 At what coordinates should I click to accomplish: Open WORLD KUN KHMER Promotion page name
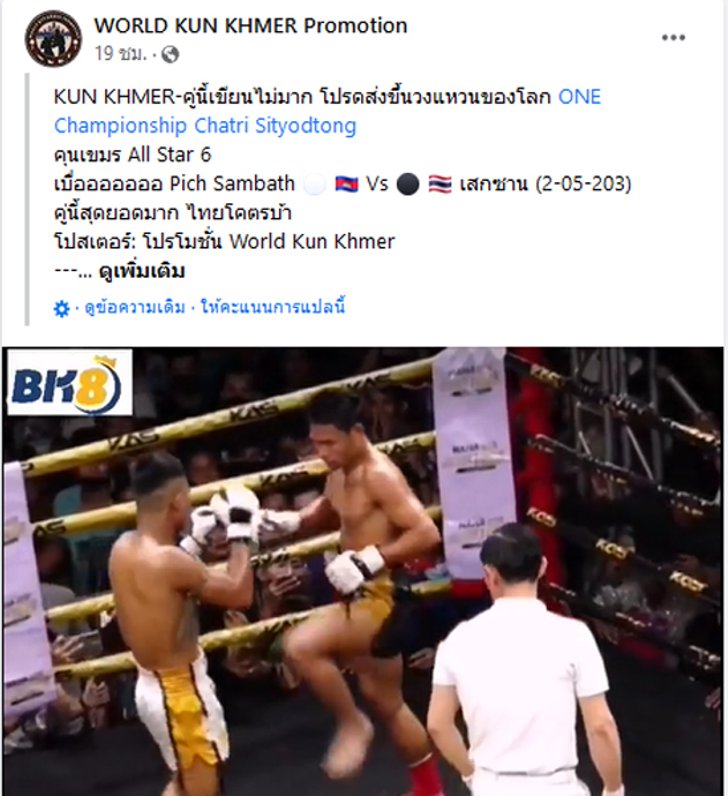[x=251, y=25]
